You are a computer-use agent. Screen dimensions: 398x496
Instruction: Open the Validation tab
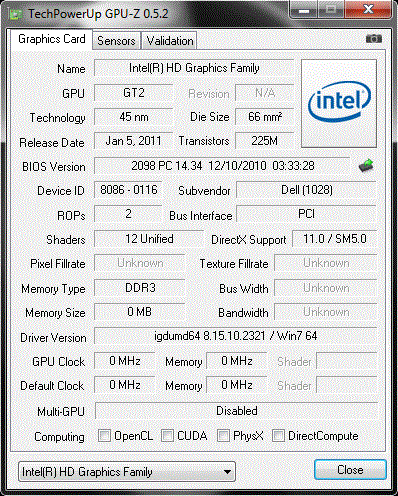click(170, 41)
